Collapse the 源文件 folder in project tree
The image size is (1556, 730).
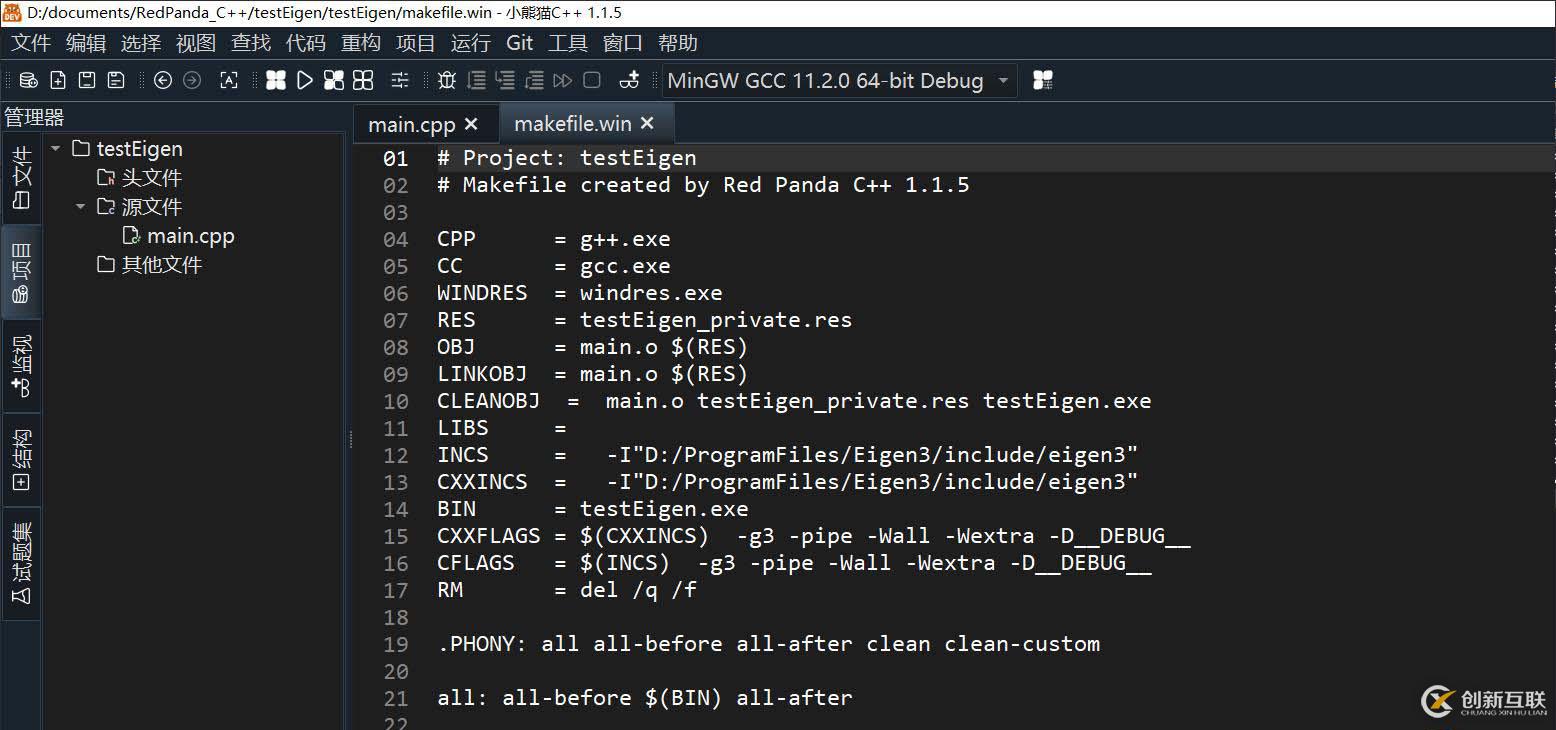coord(81,207)
